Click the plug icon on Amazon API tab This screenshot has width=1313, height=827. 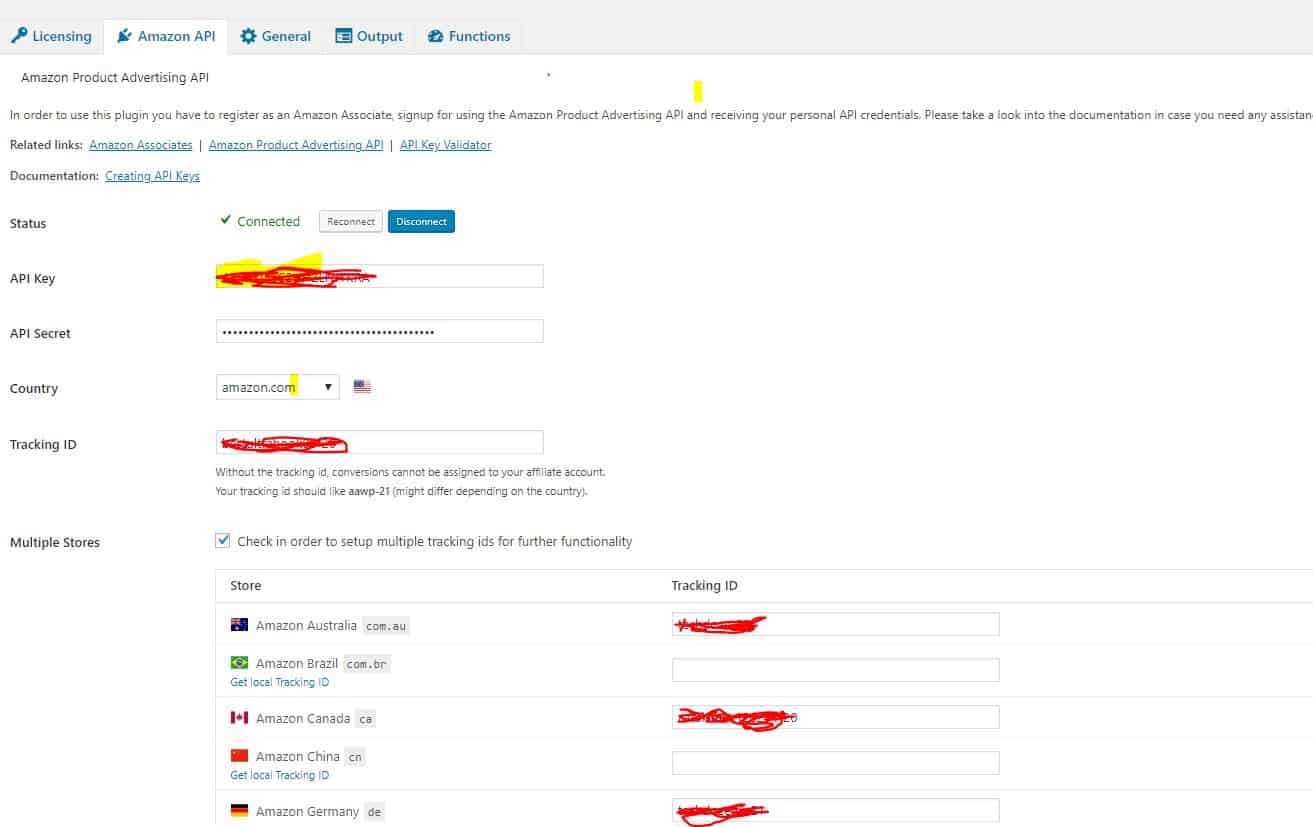(x=124, y=36)
